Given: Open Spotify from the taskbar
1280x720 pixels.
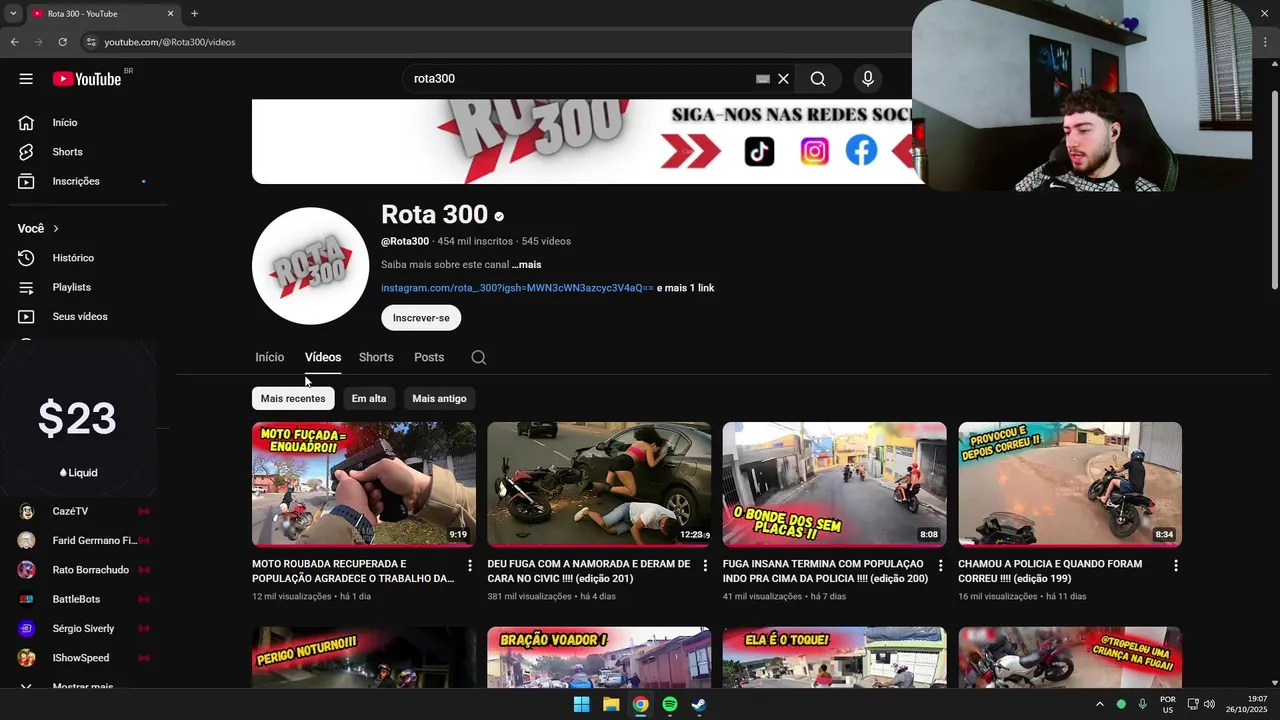Looking at the screenshot, I should tap(670, 704).
